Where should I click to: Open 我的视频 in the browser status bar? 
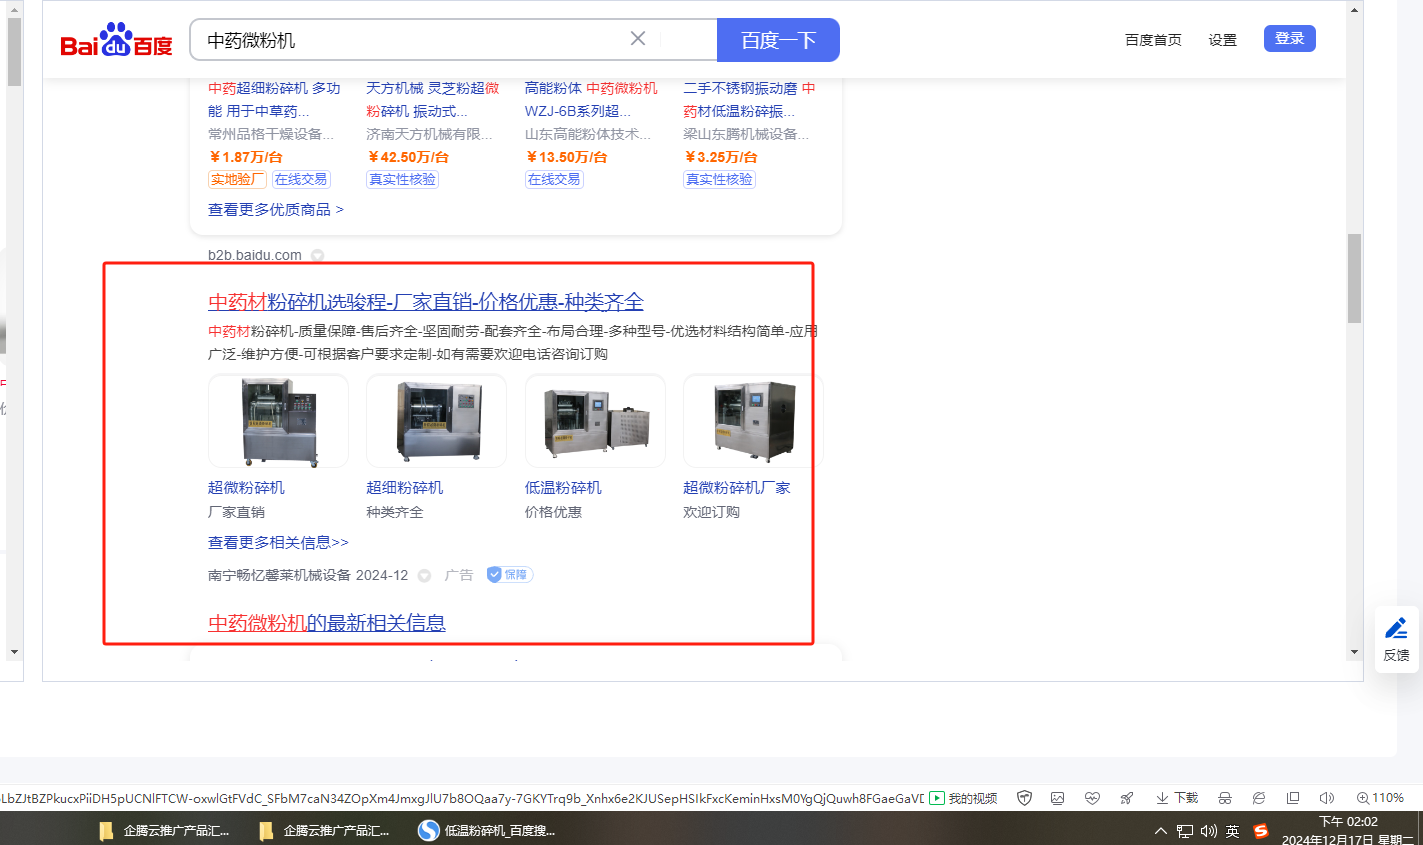964,798
